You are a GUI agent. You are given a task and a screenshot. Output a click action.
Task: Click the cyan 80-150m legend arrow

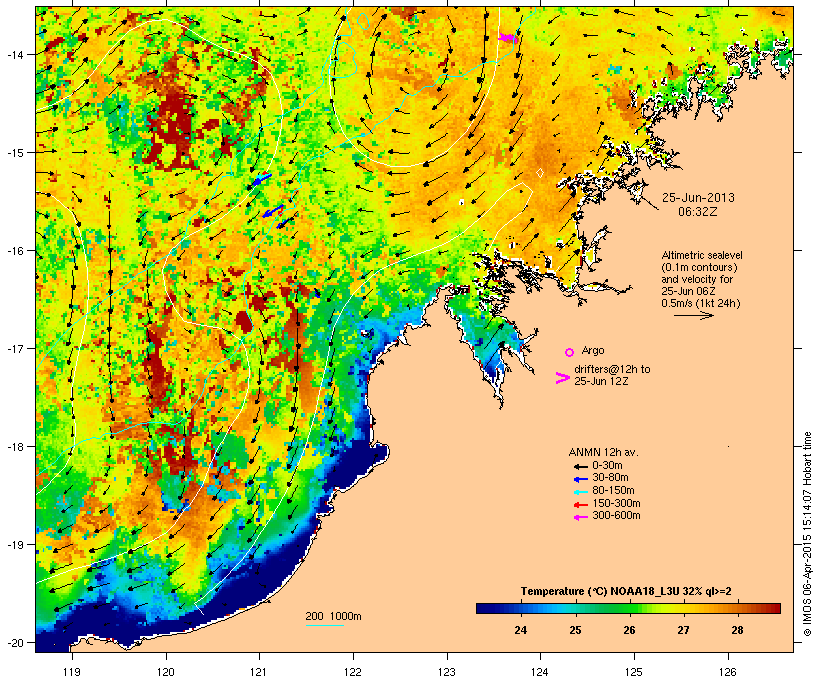click(581, 492)
